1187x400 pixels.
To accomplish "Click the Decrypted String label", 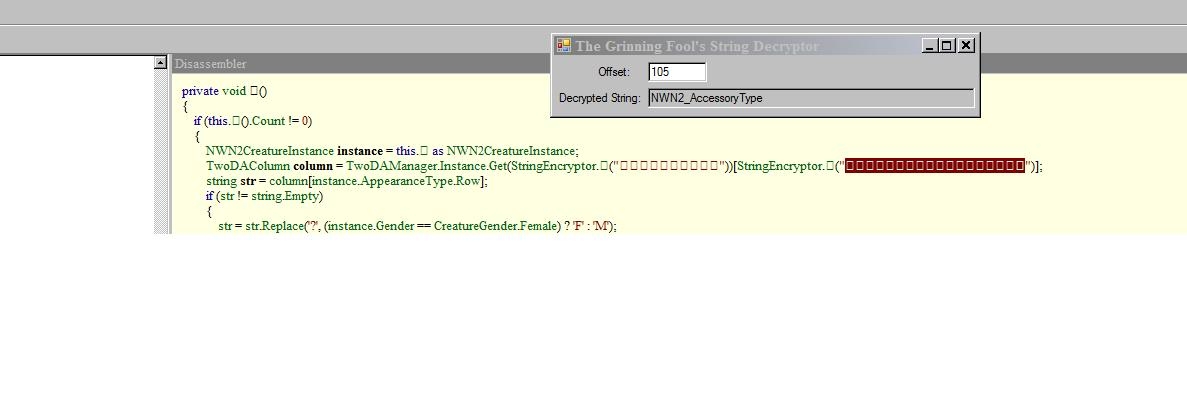I will pyautogui.click(x=600, y=98).
